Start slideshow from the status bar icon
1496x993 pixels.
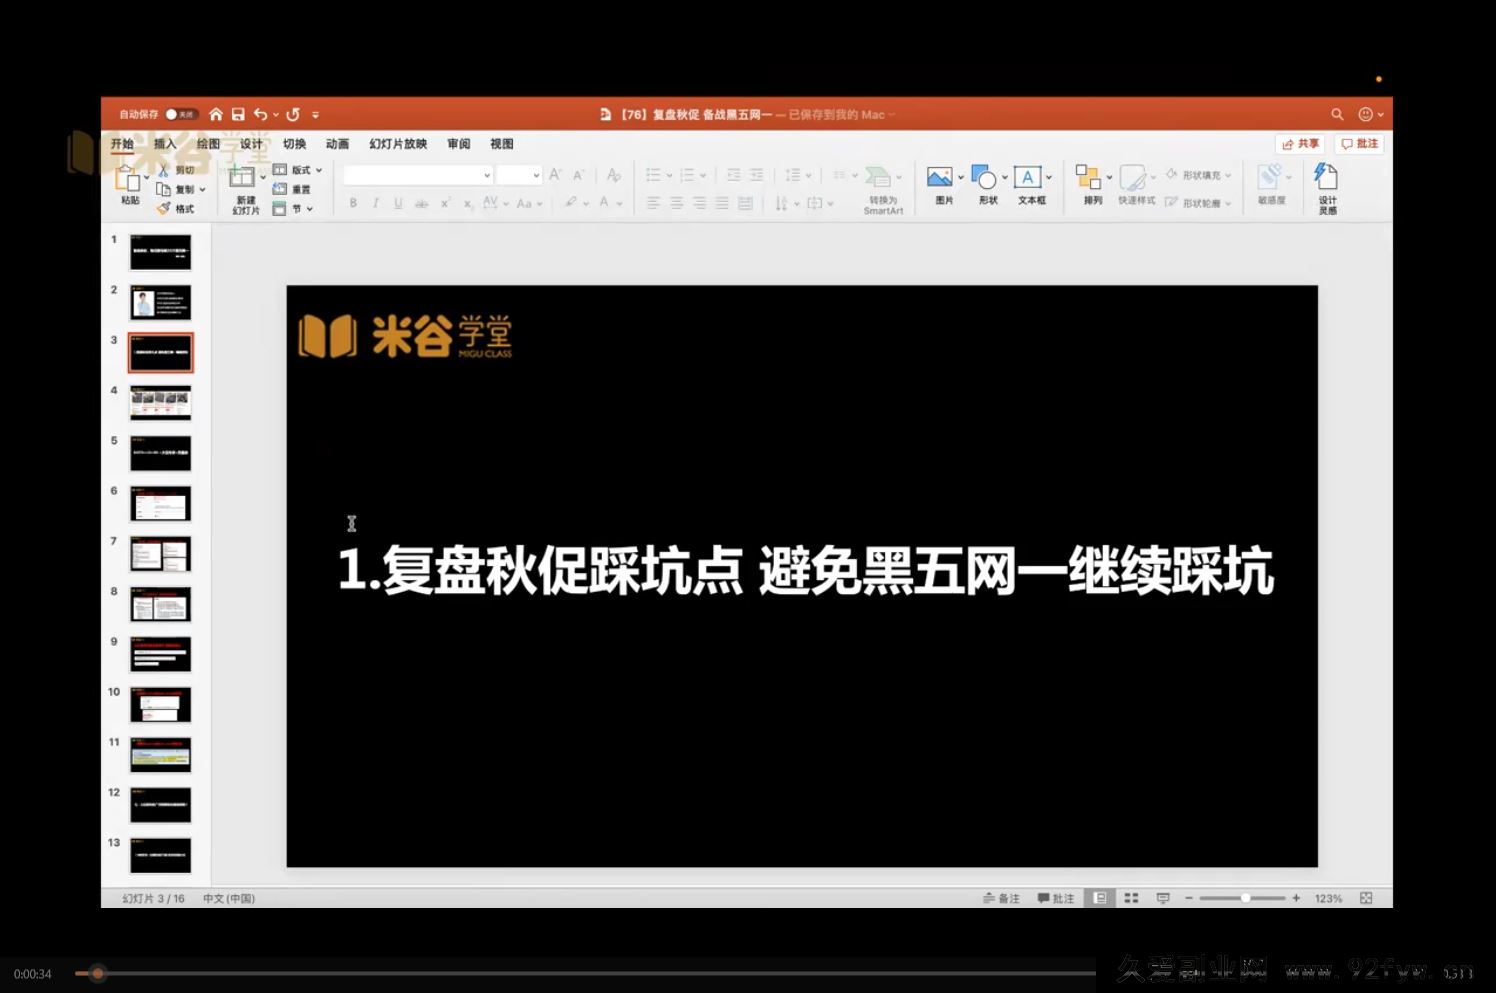(x=1161, y=898)
